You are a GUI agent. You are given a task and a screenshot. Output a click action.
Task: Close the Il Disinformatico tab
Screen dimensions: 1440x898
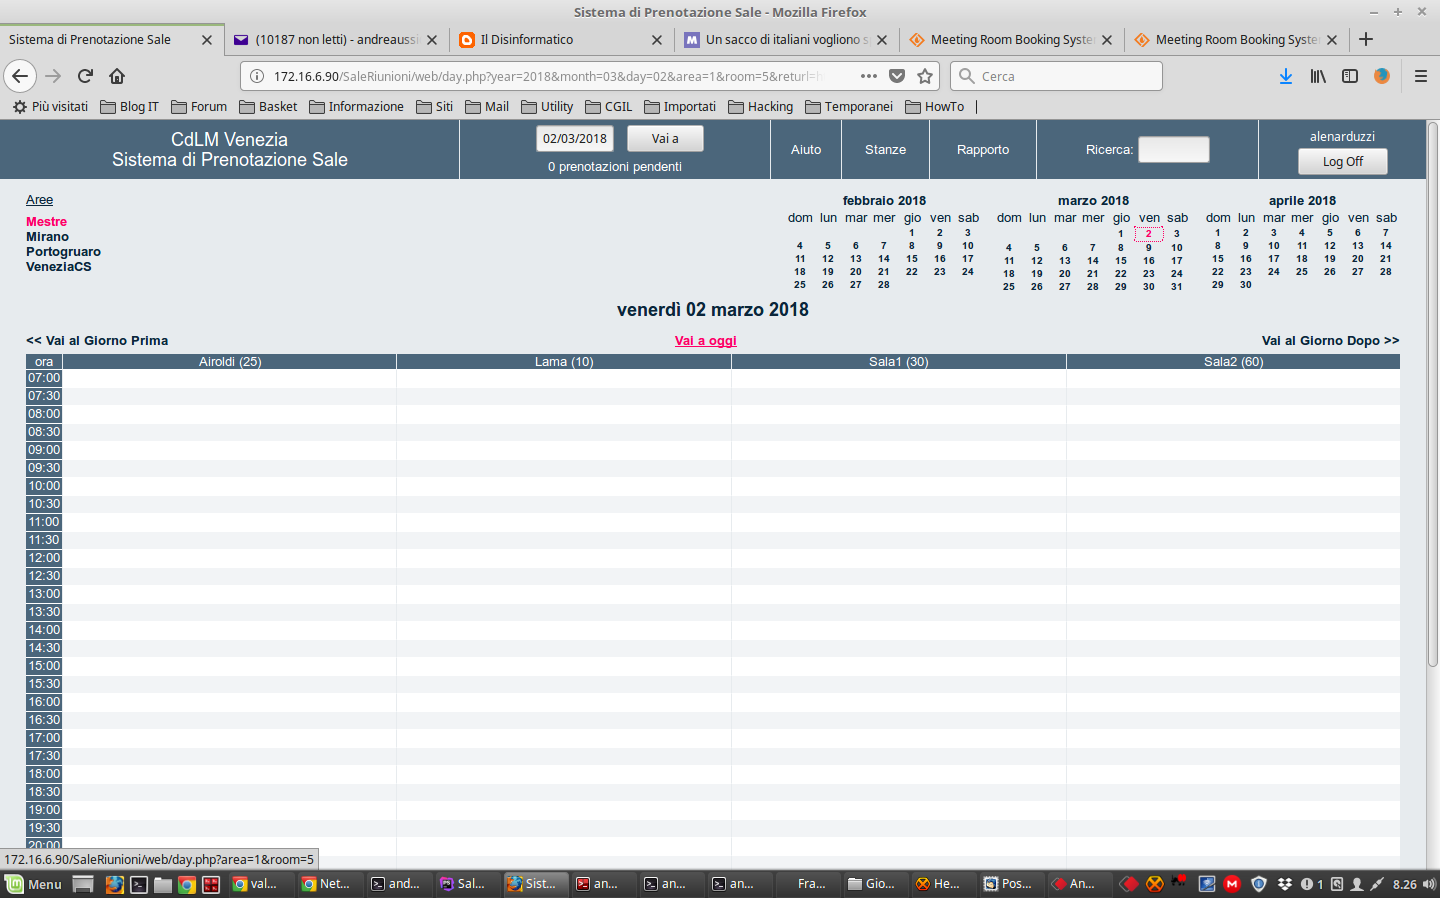657,40
